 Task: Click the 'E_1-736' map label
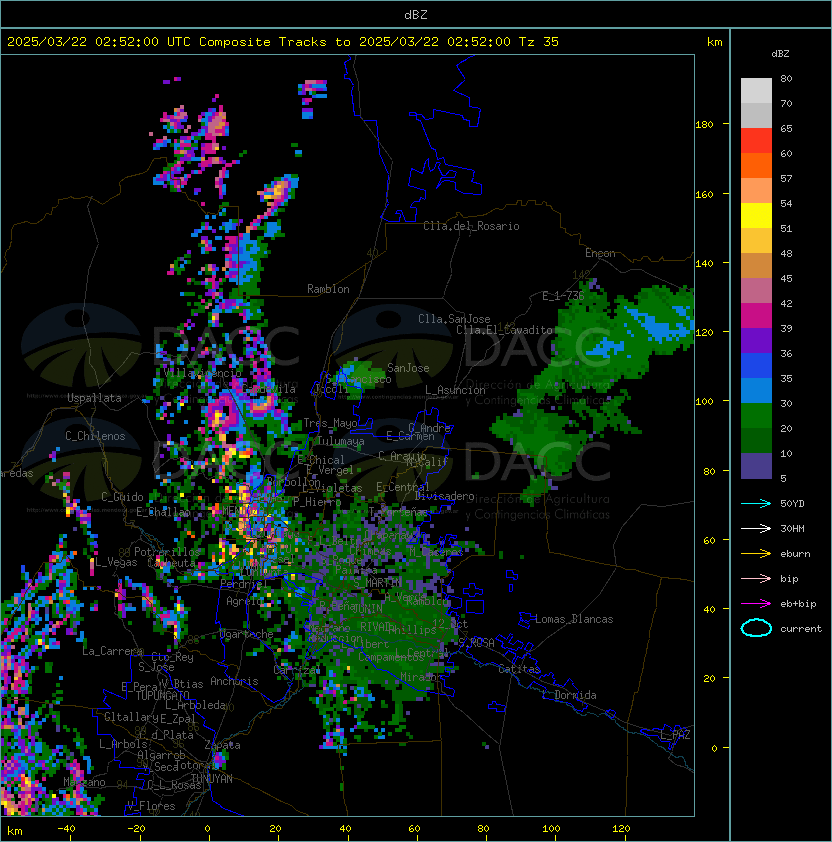pyautogui.click(x=563, y=296)
